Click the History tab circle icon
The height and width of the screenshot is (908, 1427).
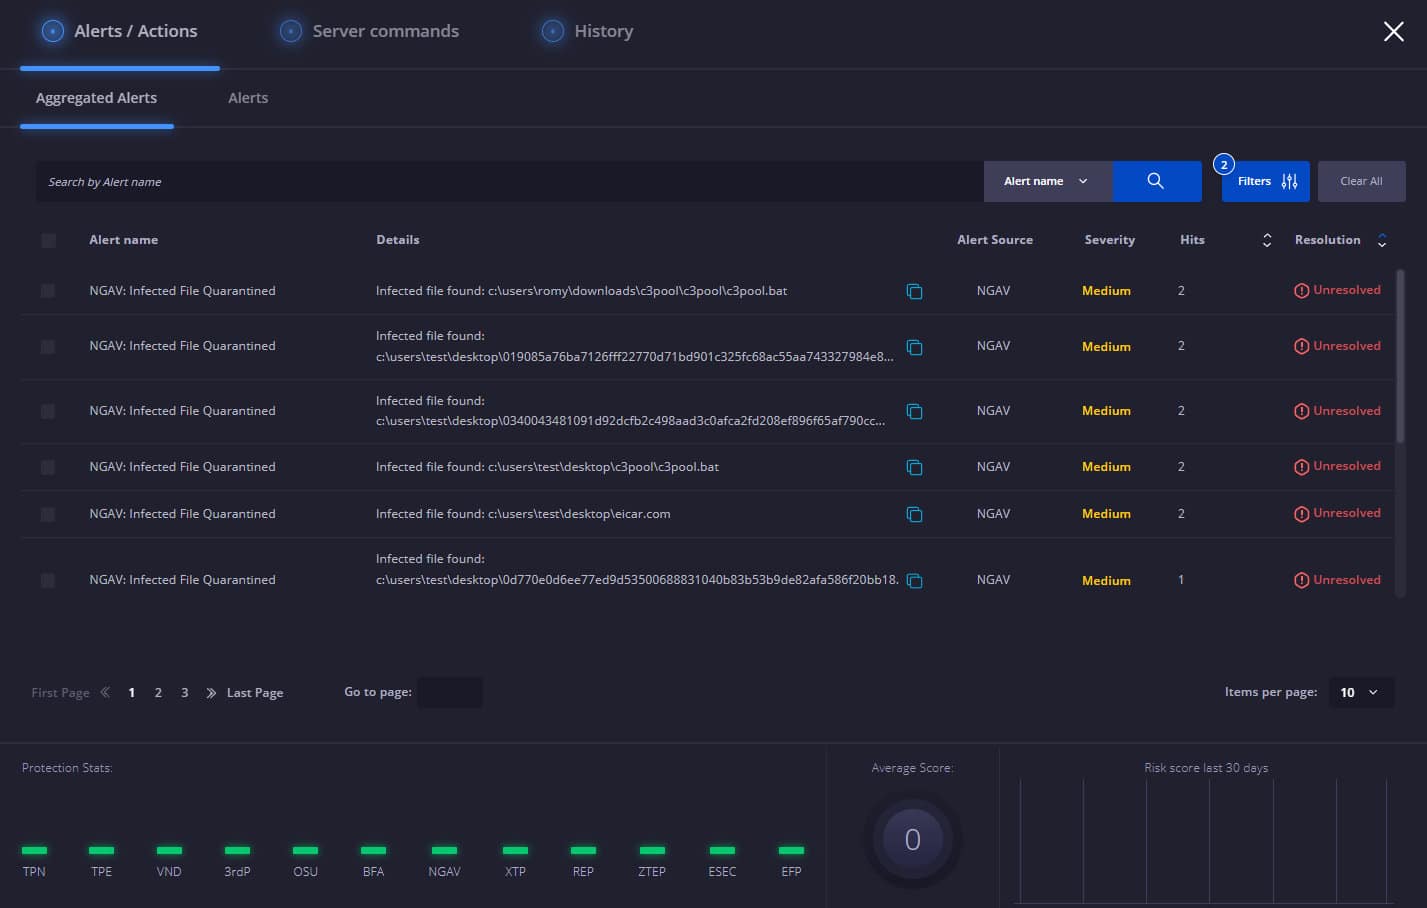[553, 31]
